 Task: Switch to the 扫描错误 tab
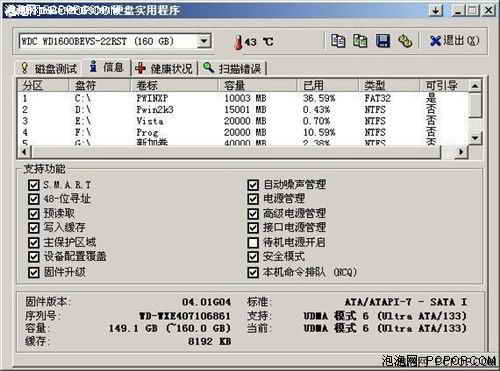232,69
